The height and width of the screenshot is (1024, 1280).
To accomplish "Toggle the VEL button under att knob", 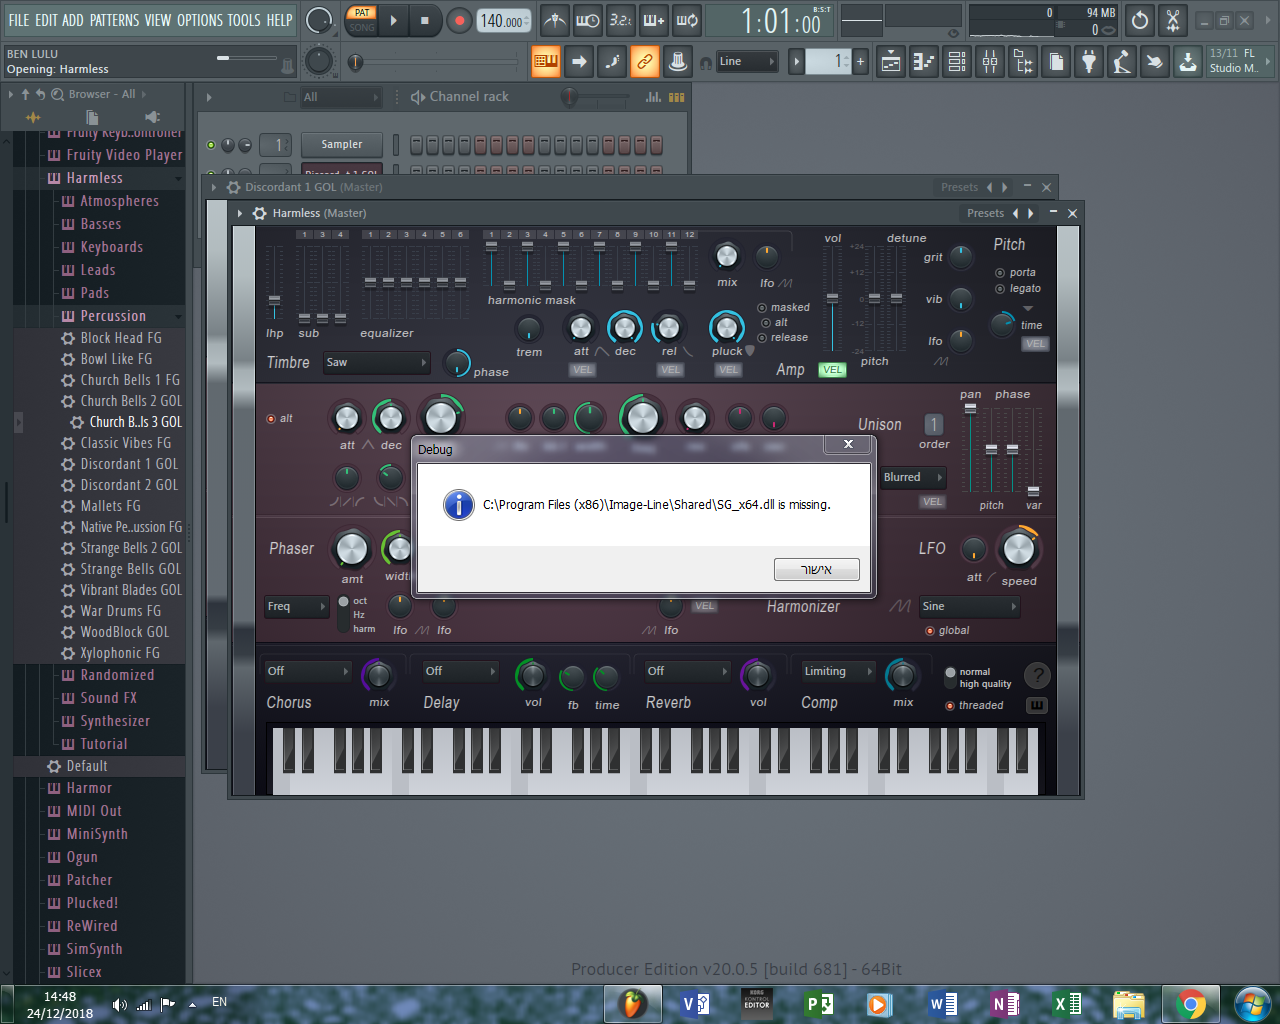I will coord(582,370).
